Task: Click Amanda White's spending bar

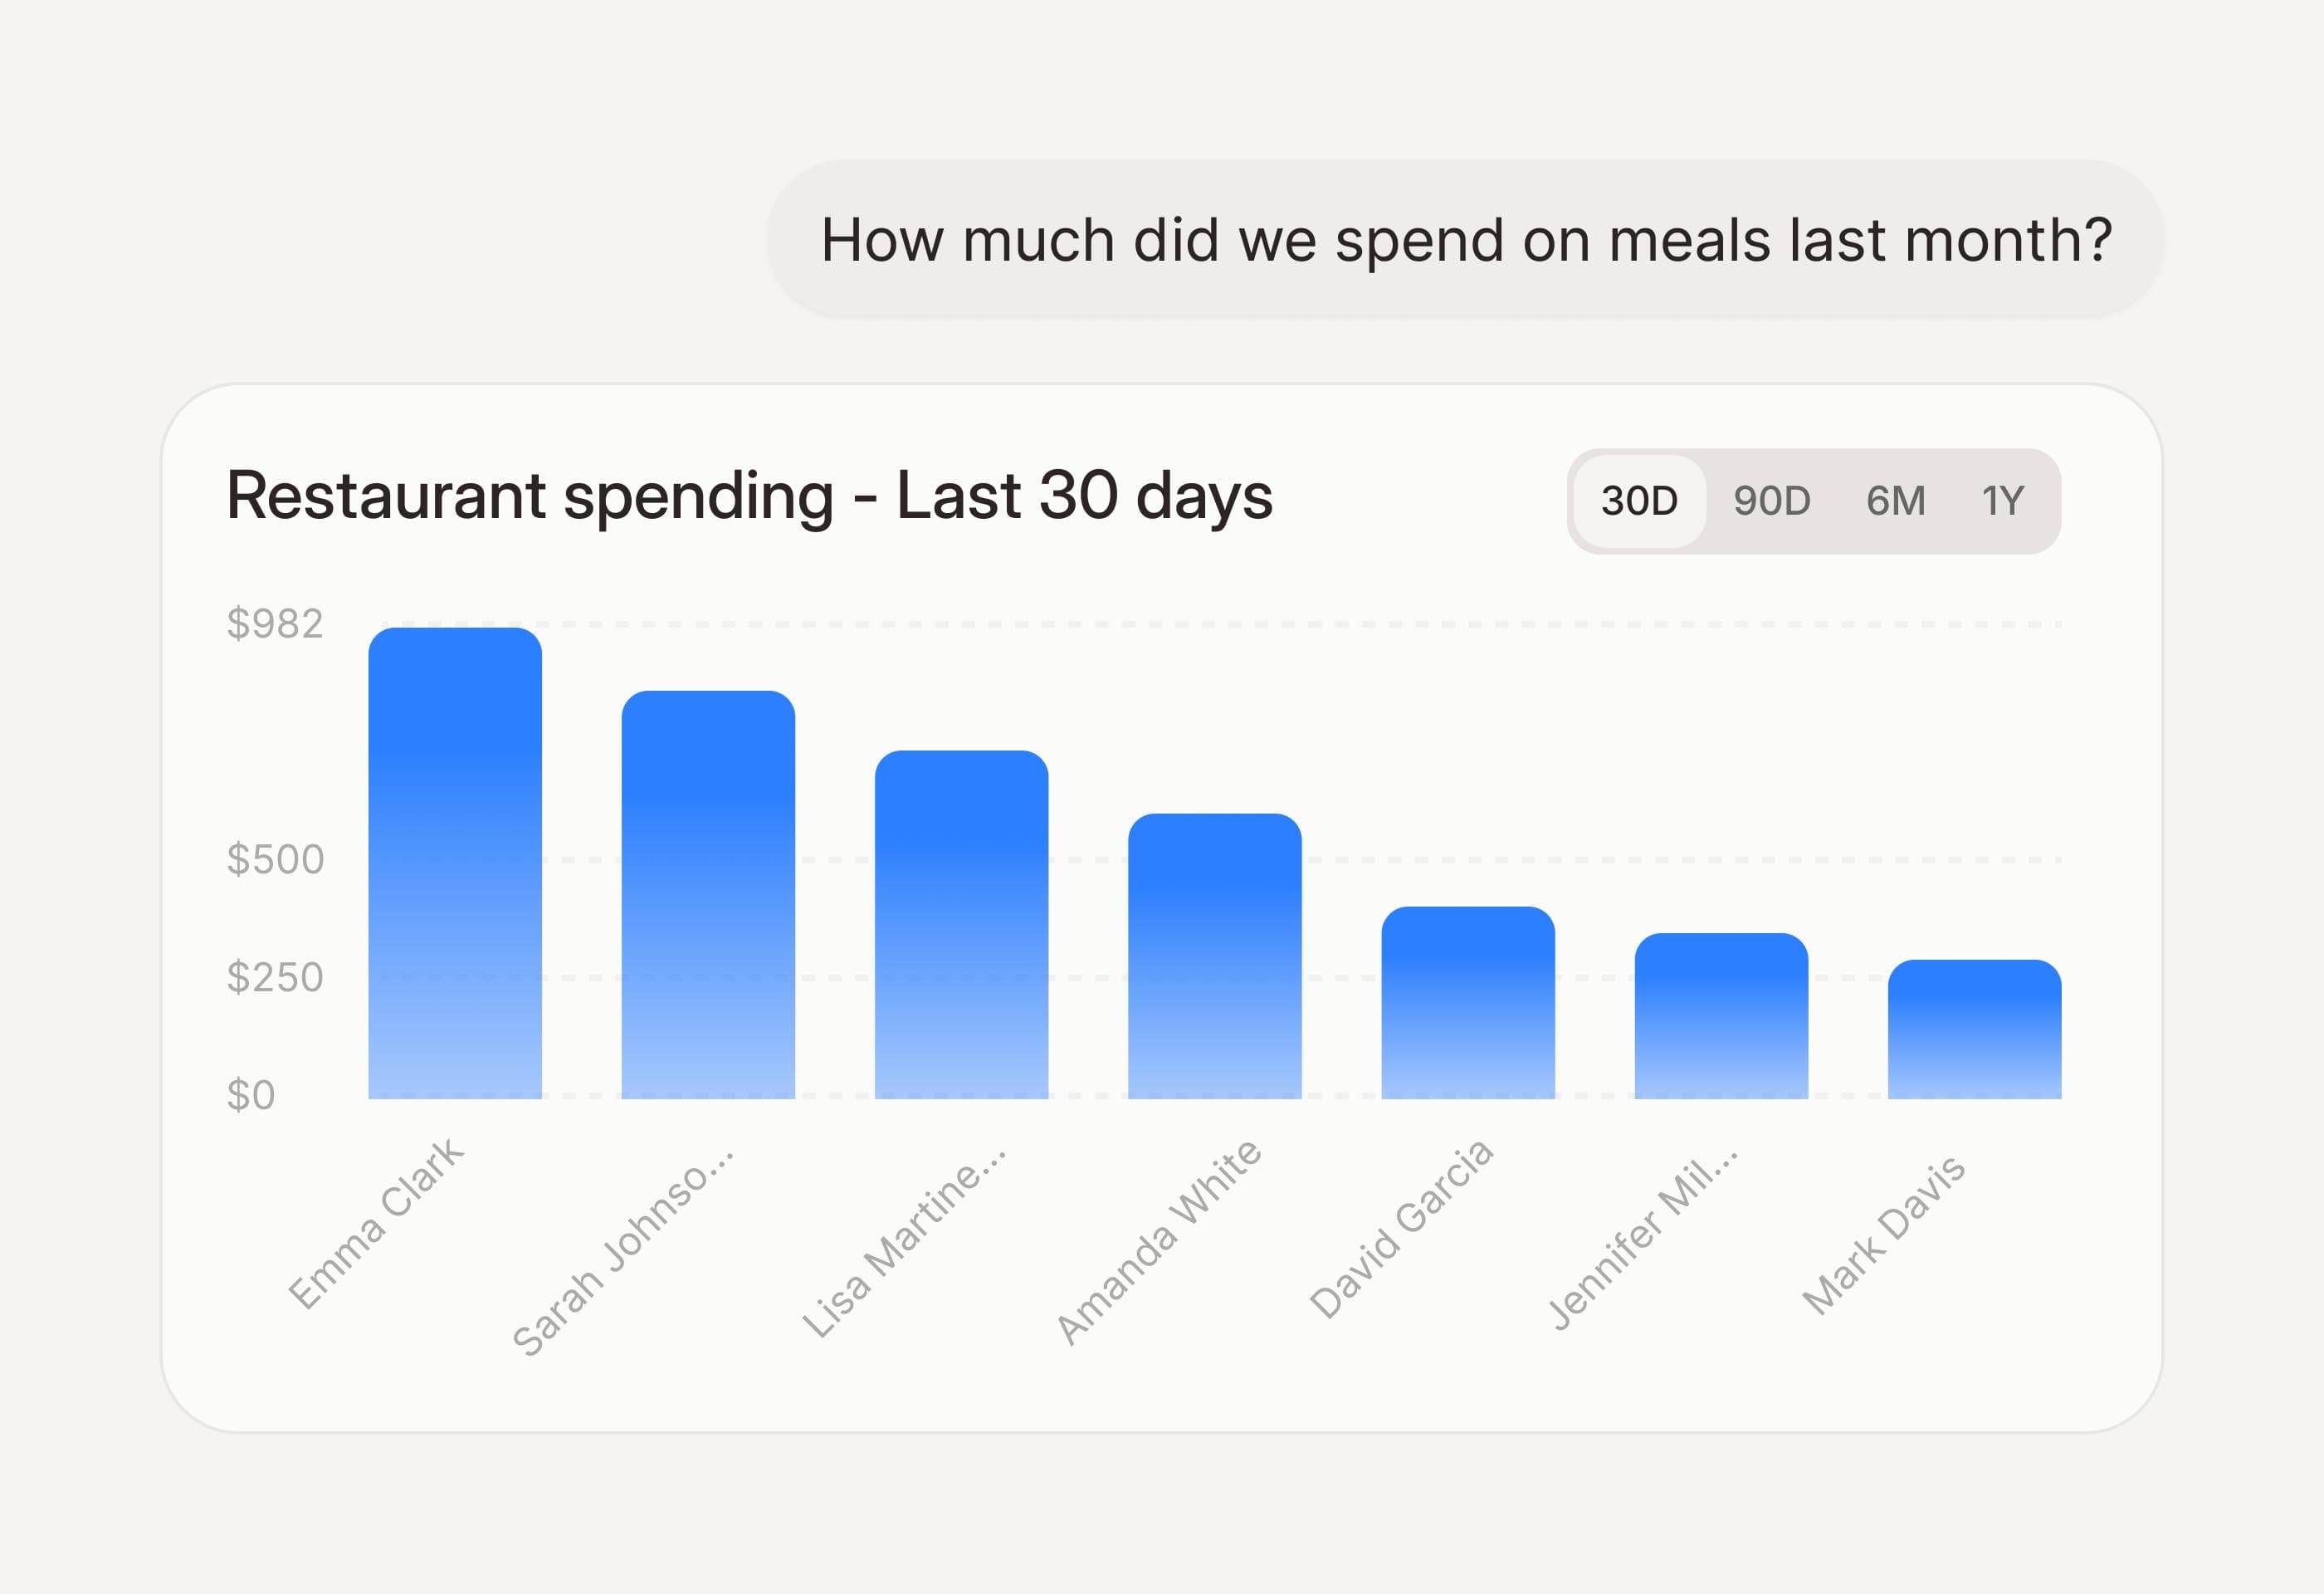Action: click(x=1214, y=957)
